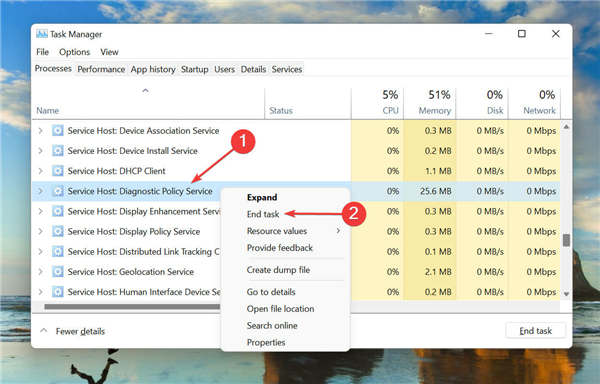Click the Task Manager app icon in title bar

tap(42, 34)
